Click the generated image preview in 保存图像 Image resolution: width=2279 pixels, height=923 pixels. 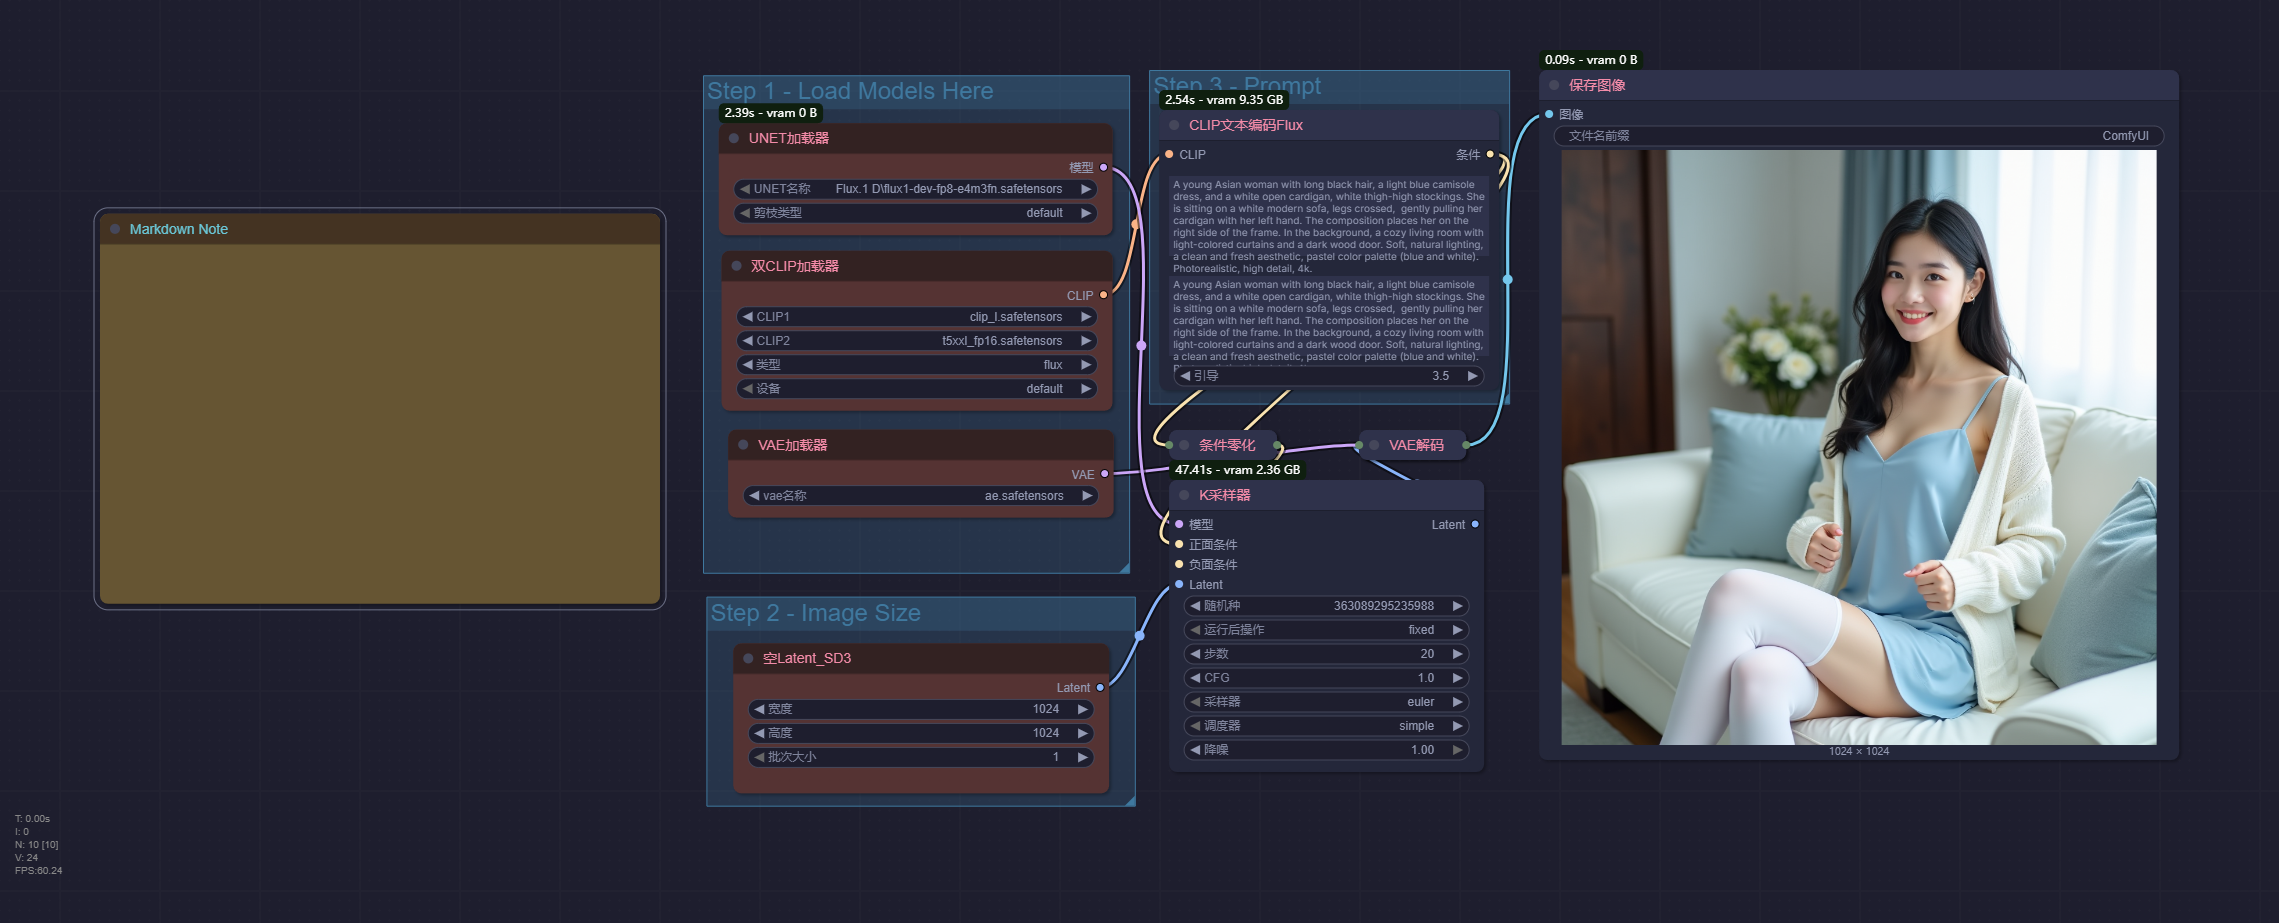(1858, 447)
